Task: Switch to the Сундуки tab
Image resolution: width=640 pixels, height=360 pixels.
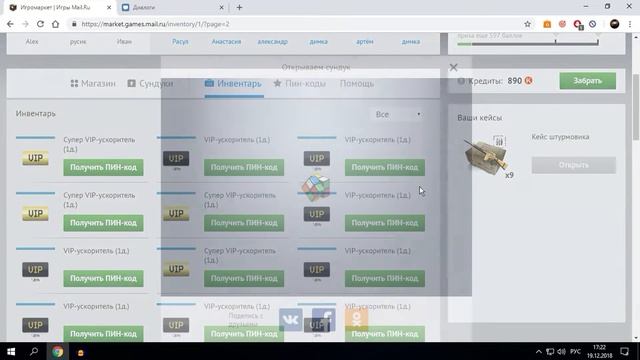Action: [x=150, y=83]
